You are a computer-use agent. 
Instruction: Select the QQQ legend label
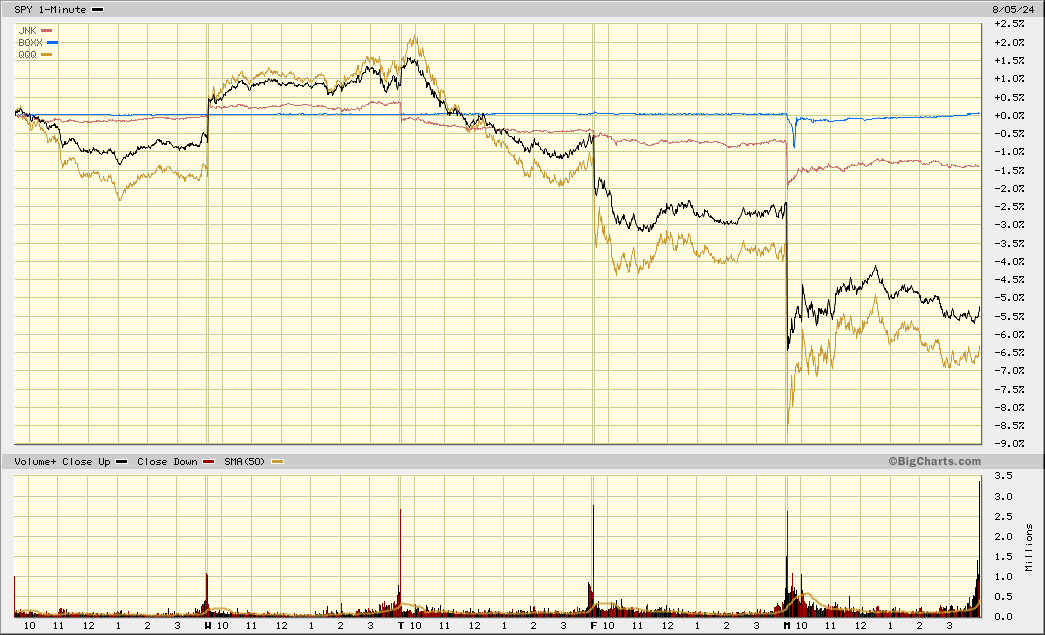tap(27, 55)
